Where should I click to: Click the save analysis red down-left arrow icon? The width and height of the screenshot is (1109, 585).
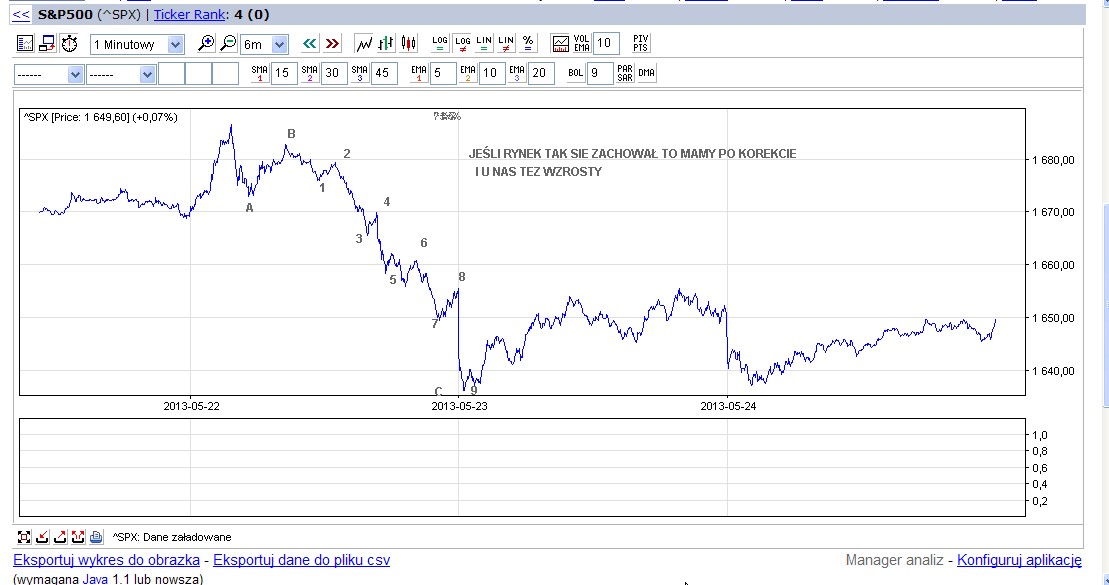42,537
